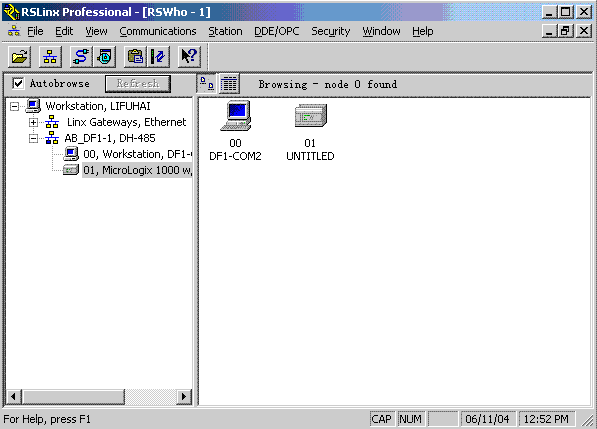
Task: Click the DF1-COM2 label text
Action: pos(235,156)
